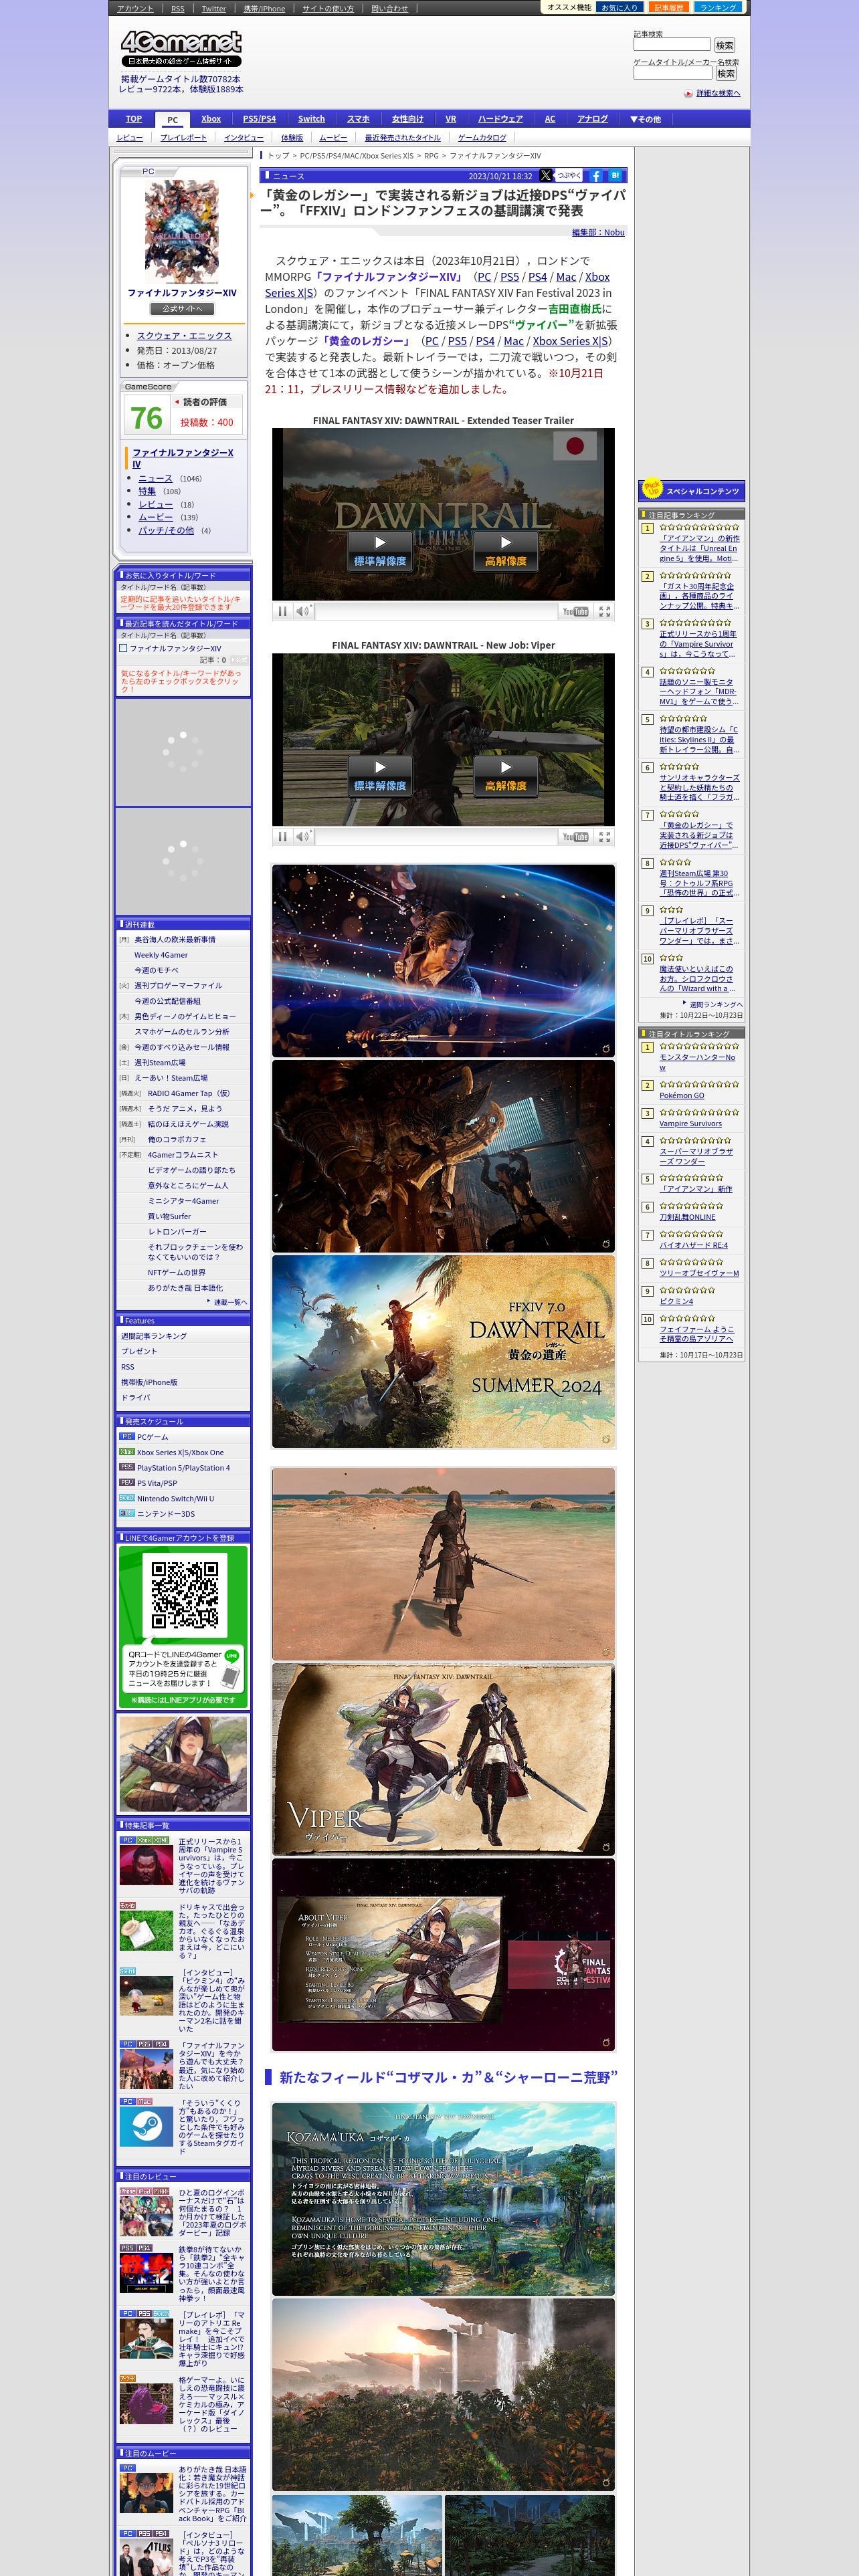
Task: Click Xbox icon in release schedule
Action: 127,1452
